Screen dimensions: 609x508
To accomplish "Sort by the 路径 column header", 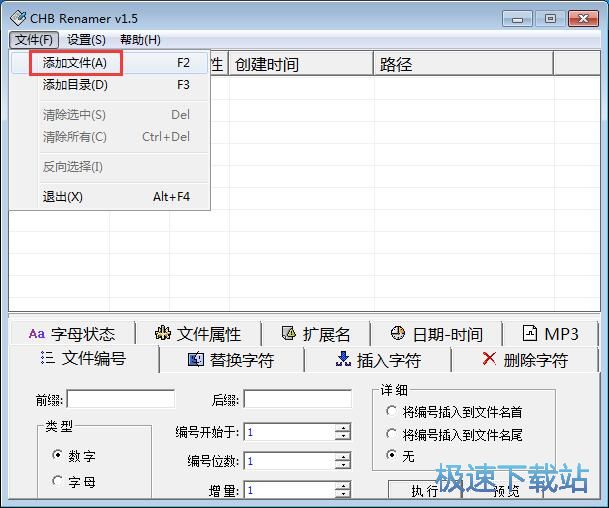I will 463,63.
